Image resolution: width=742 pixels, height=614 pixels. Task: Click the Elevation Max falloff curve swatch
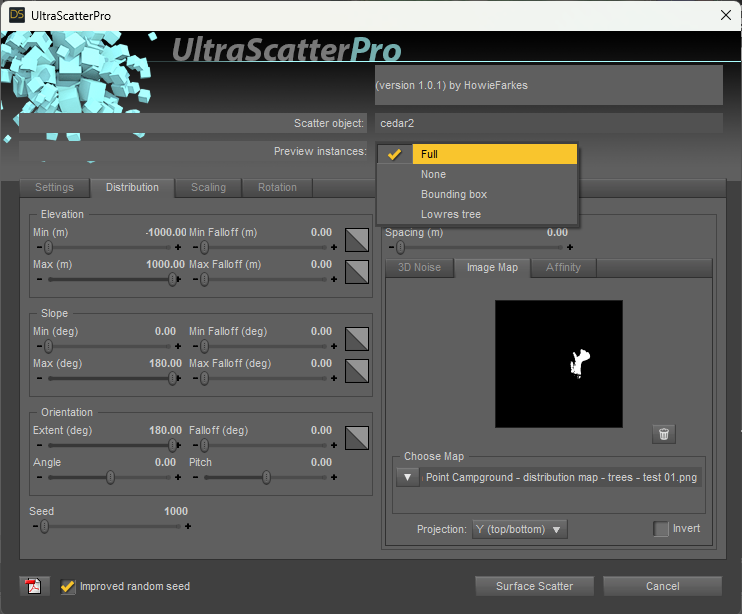point(357,272)
